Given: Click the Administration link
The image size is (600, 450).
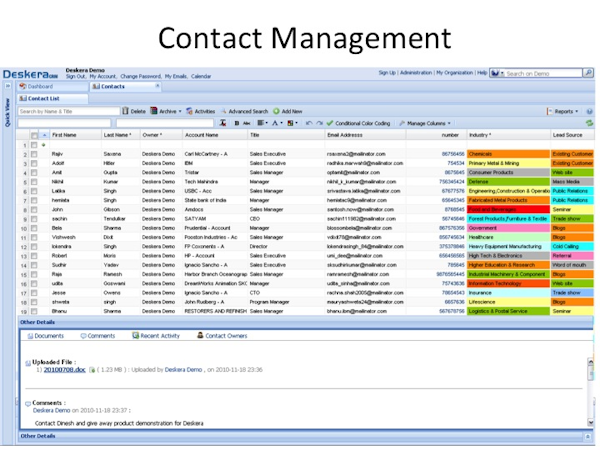Looking at the screenshot, I should [x=416, y=72].
